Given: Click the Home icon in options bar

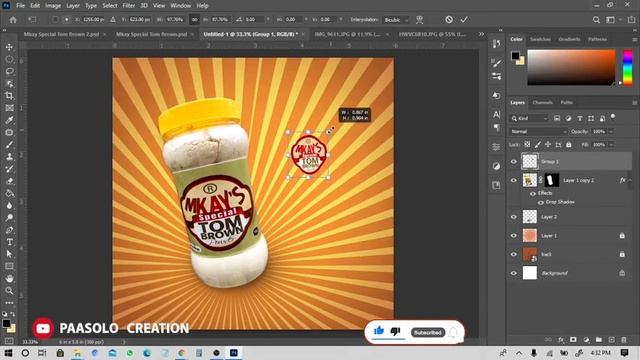Looking at the screenshot, I should tap(13, 20).
